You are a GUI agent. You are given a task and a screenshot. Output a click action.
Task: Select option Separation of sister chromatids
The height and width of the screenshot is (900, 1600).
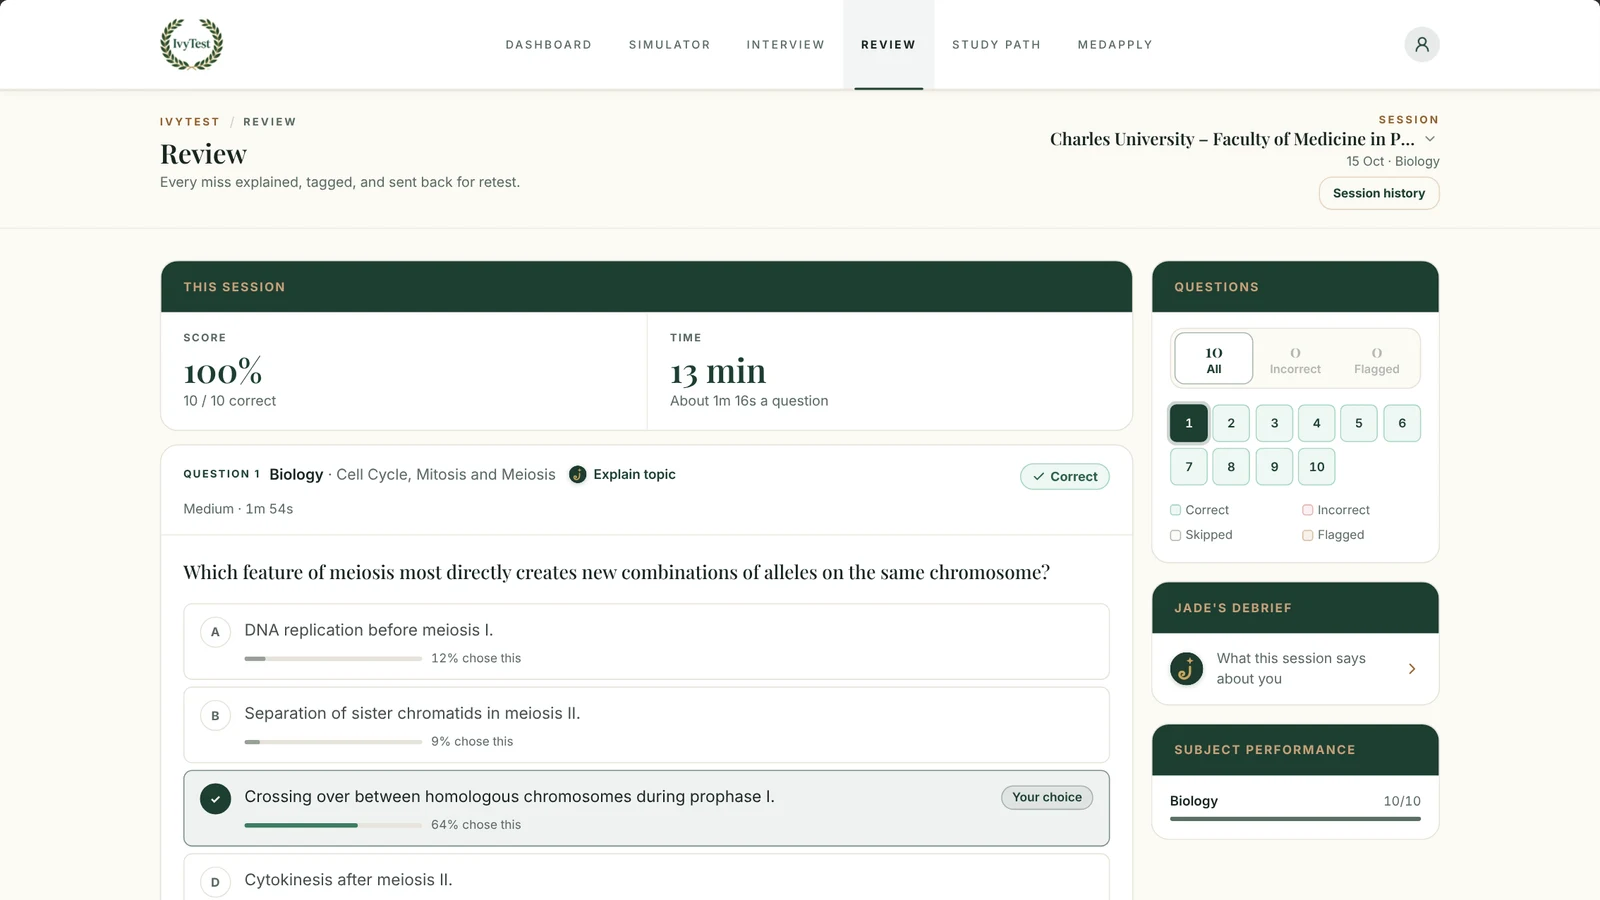click(x=646, y=724)
